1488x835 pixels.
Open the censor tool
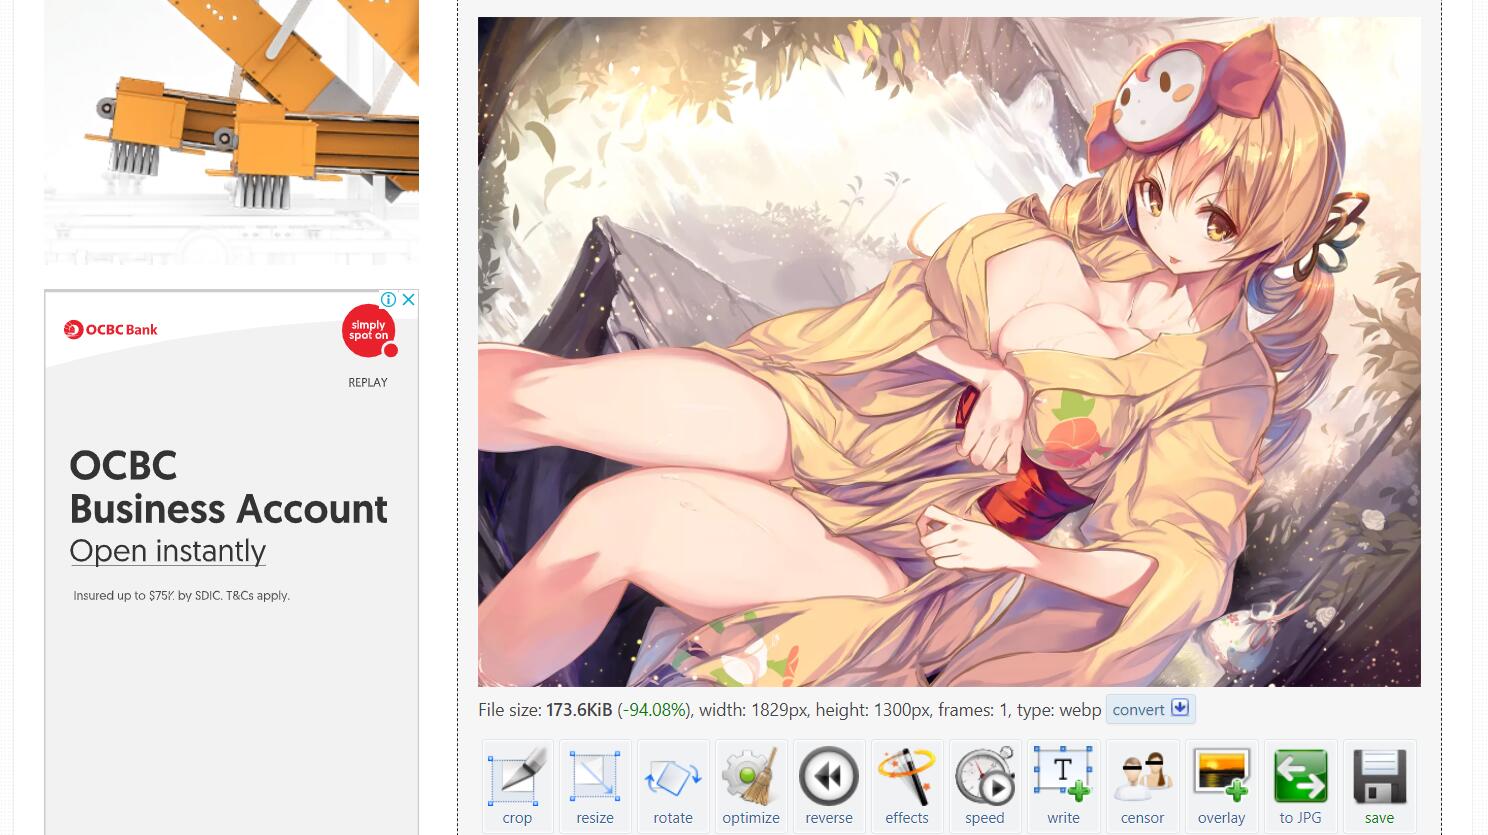point(1142,787)
